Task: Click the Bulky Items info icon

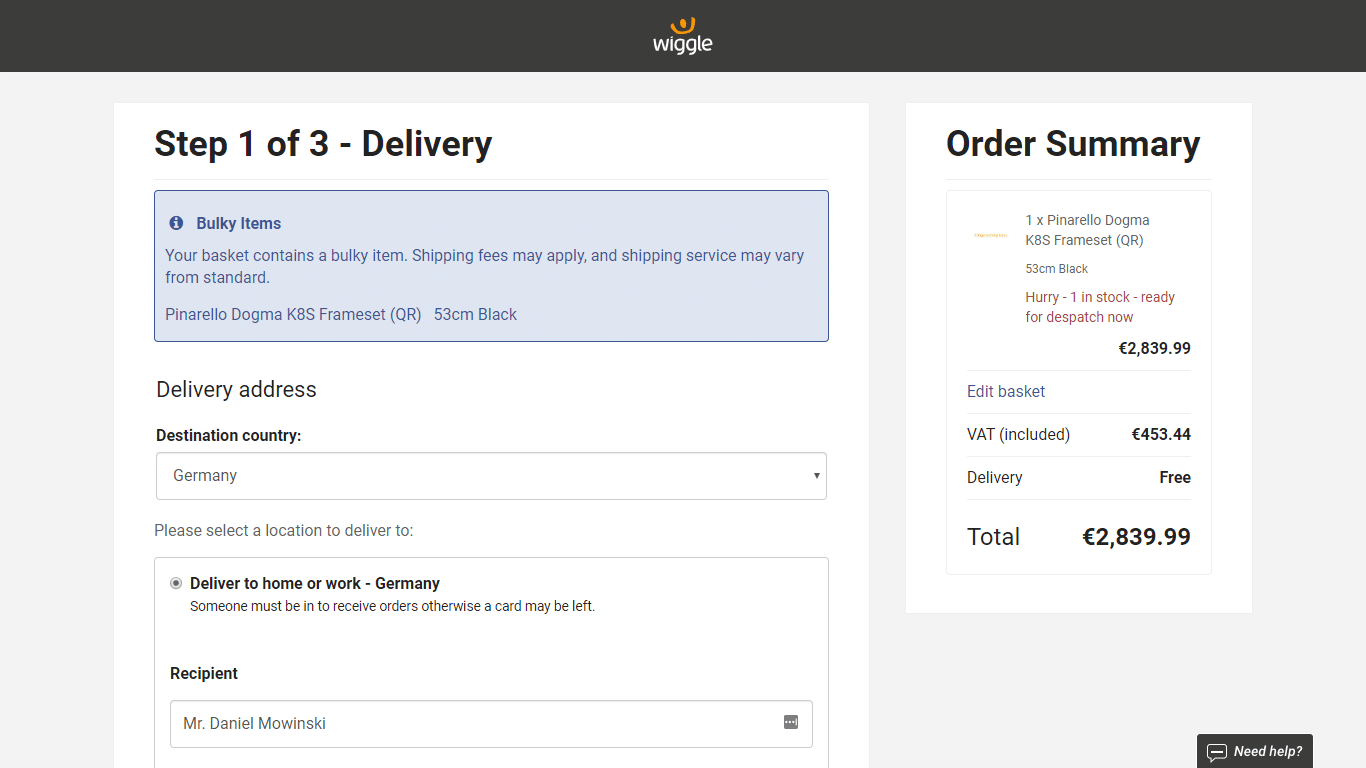Action: click(176, 223)
